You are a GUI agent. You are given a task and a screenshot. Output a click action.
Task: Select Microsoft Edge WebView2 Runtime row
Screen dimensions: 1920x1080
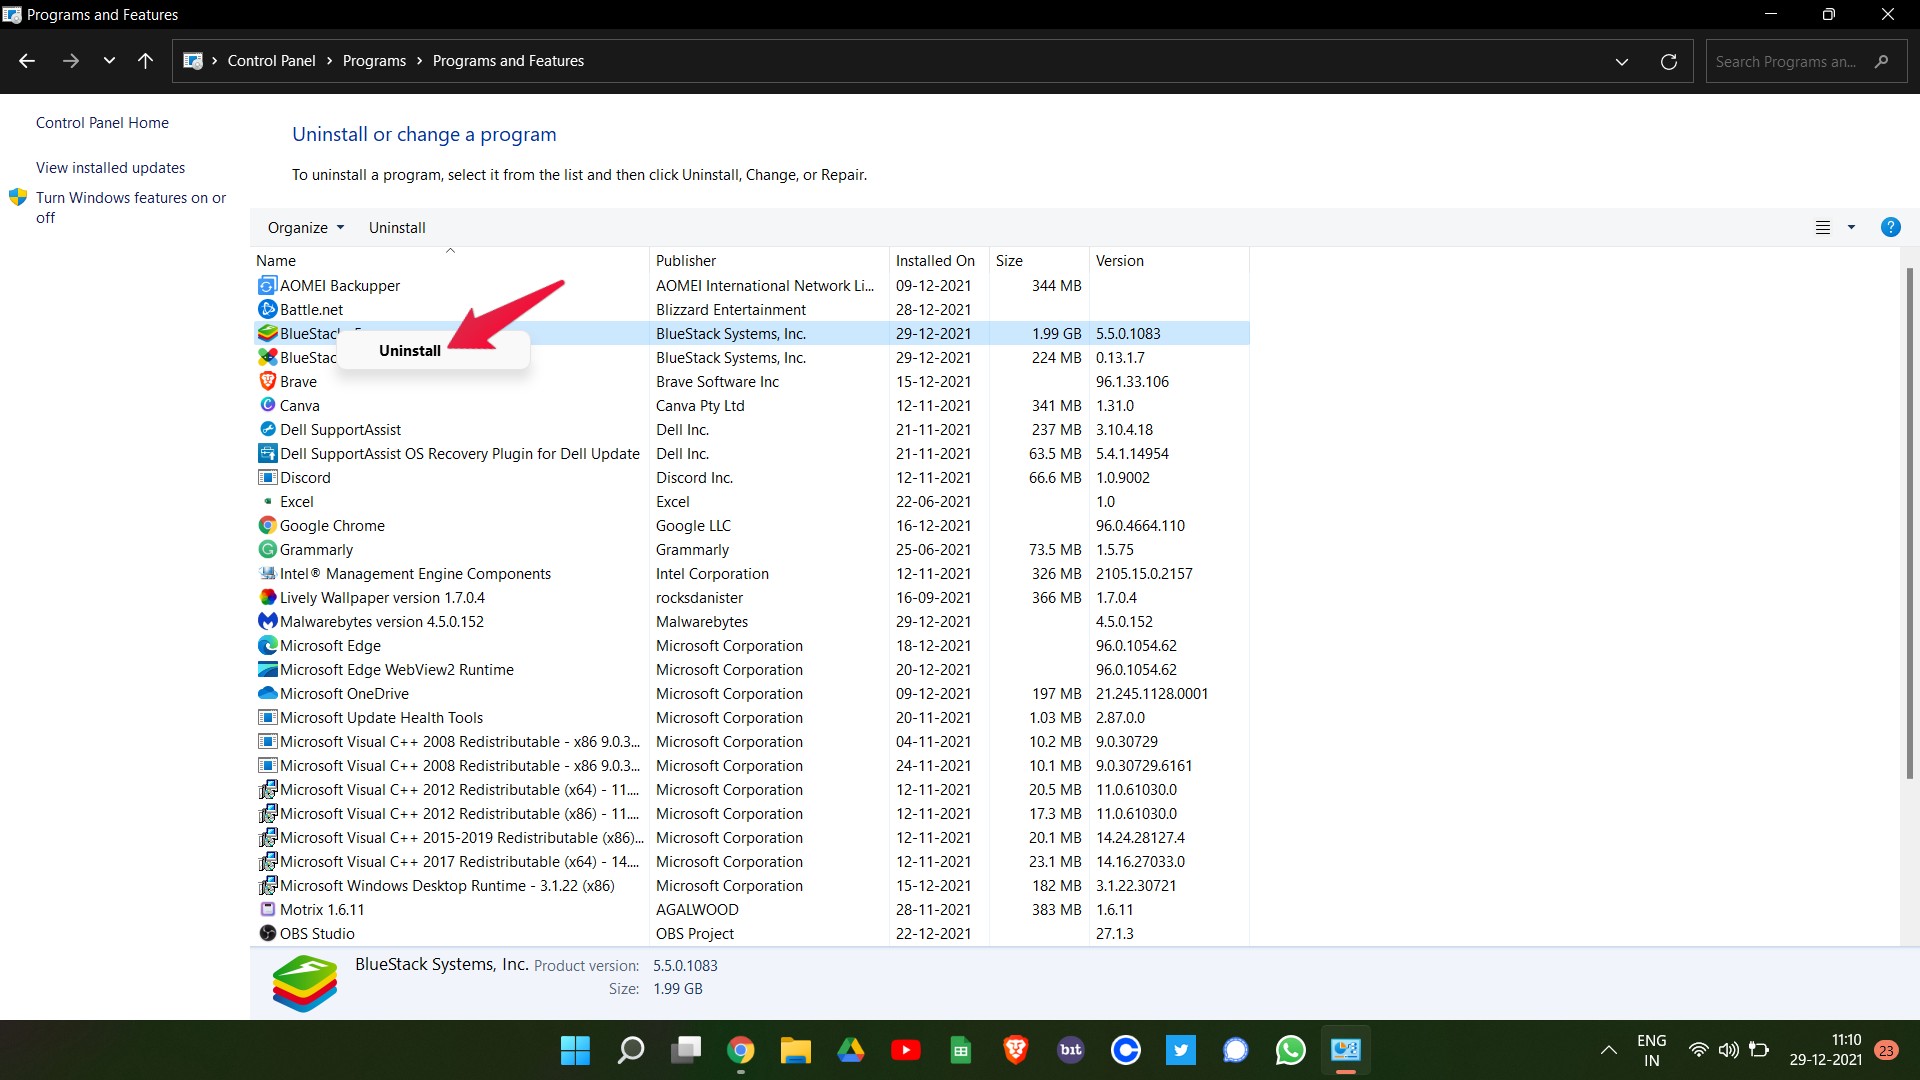point(751,670)
